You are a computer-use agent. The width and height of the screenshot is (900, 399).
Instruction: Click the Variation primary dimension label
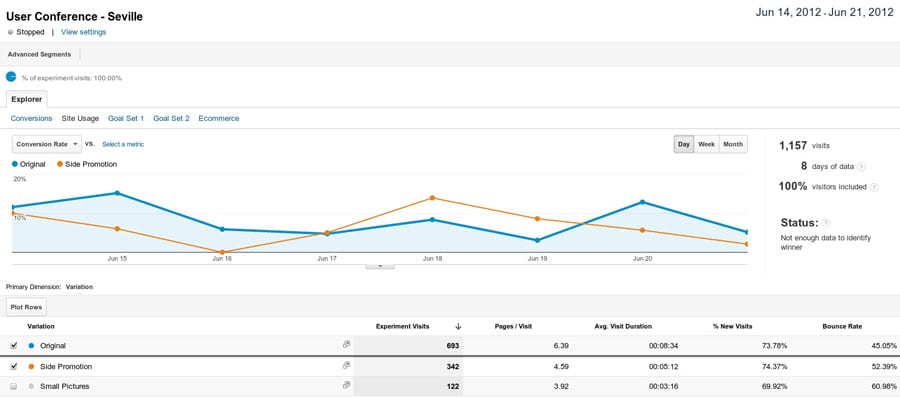(x=79, y=286)
